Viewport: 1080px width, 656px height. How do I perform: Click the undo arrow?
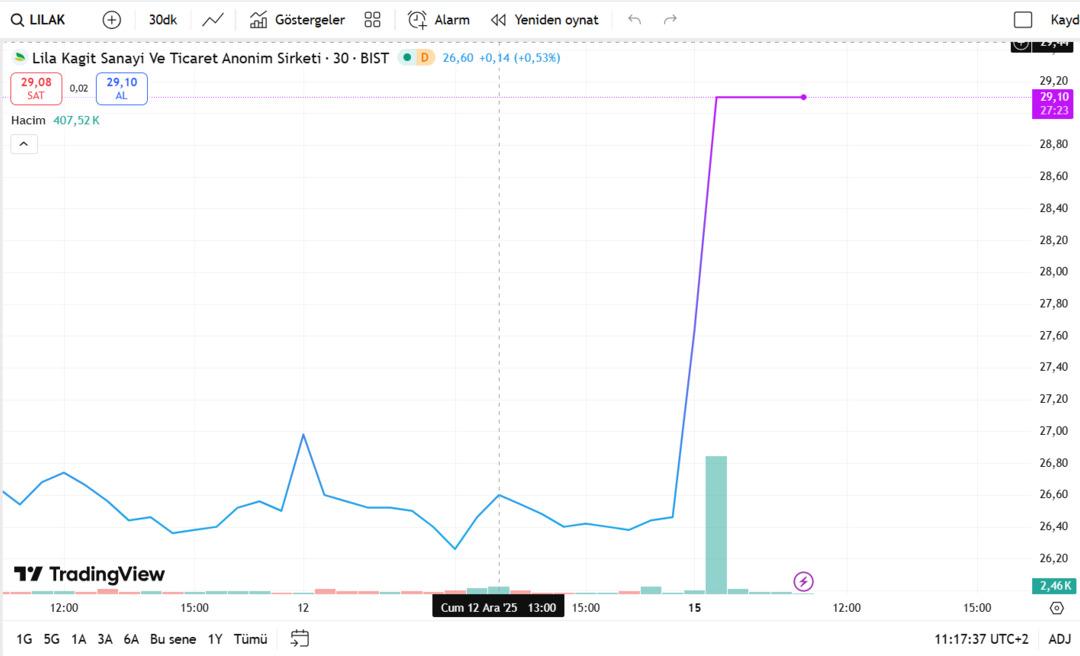[x=634, y=20]
